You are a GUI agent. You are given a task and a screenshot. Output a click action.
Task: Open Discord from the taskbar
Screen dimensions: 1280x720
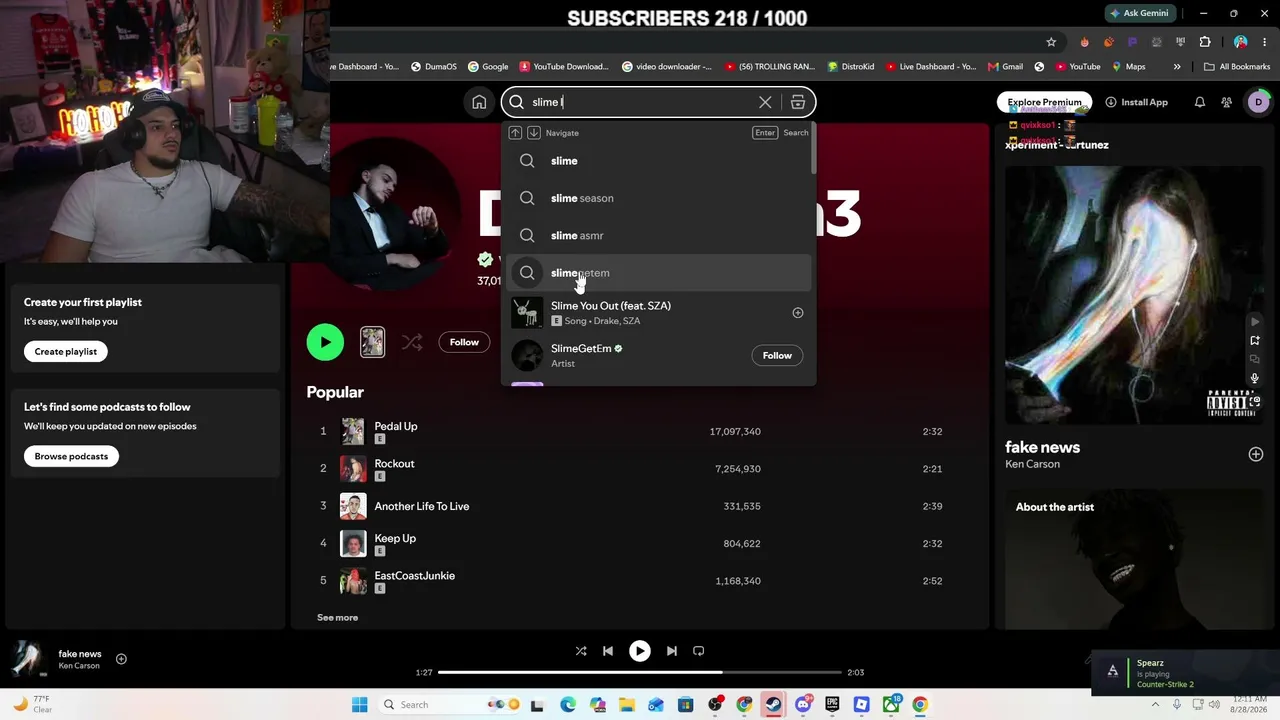803,705
